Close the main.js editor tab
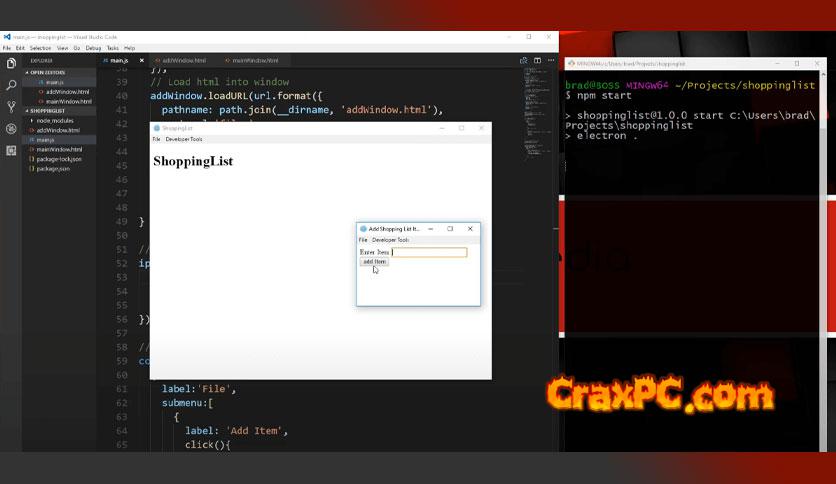Viewport: 836px width, 484px height. (x=141, y=60)
